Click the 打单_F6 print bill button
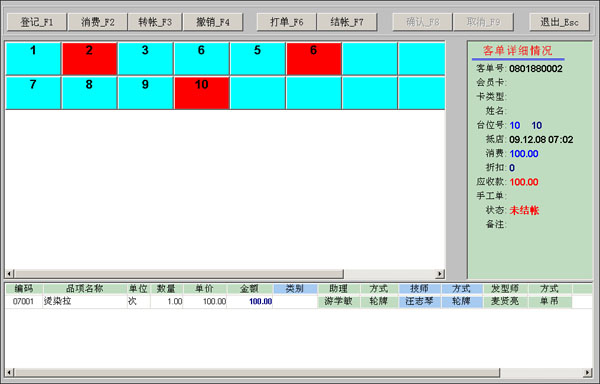 pos(286,22)
